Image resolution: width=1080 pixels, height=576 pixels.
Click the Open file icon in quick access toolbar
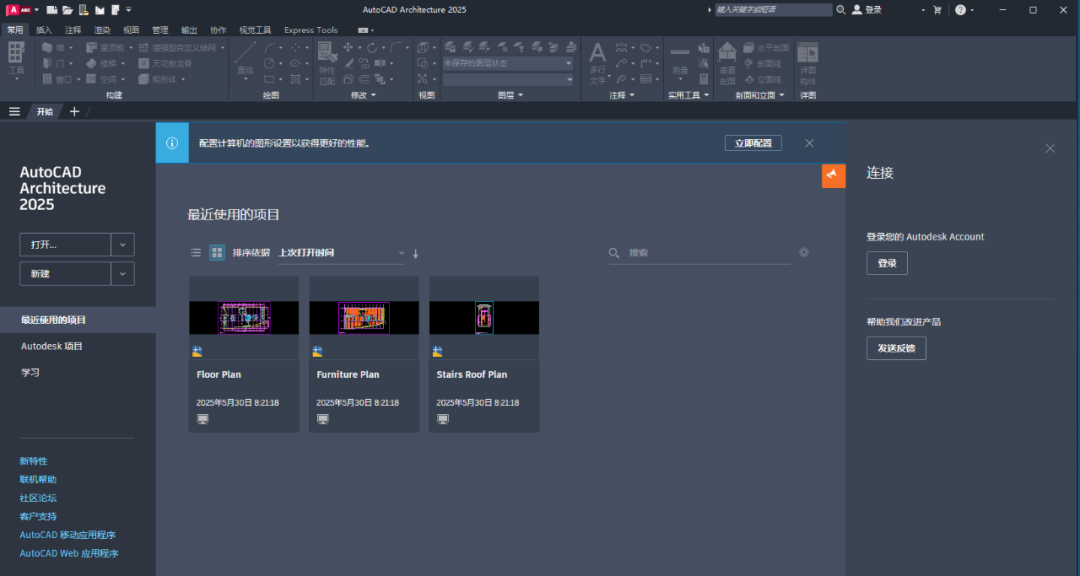pyautogui.click(x=67, y=9)
